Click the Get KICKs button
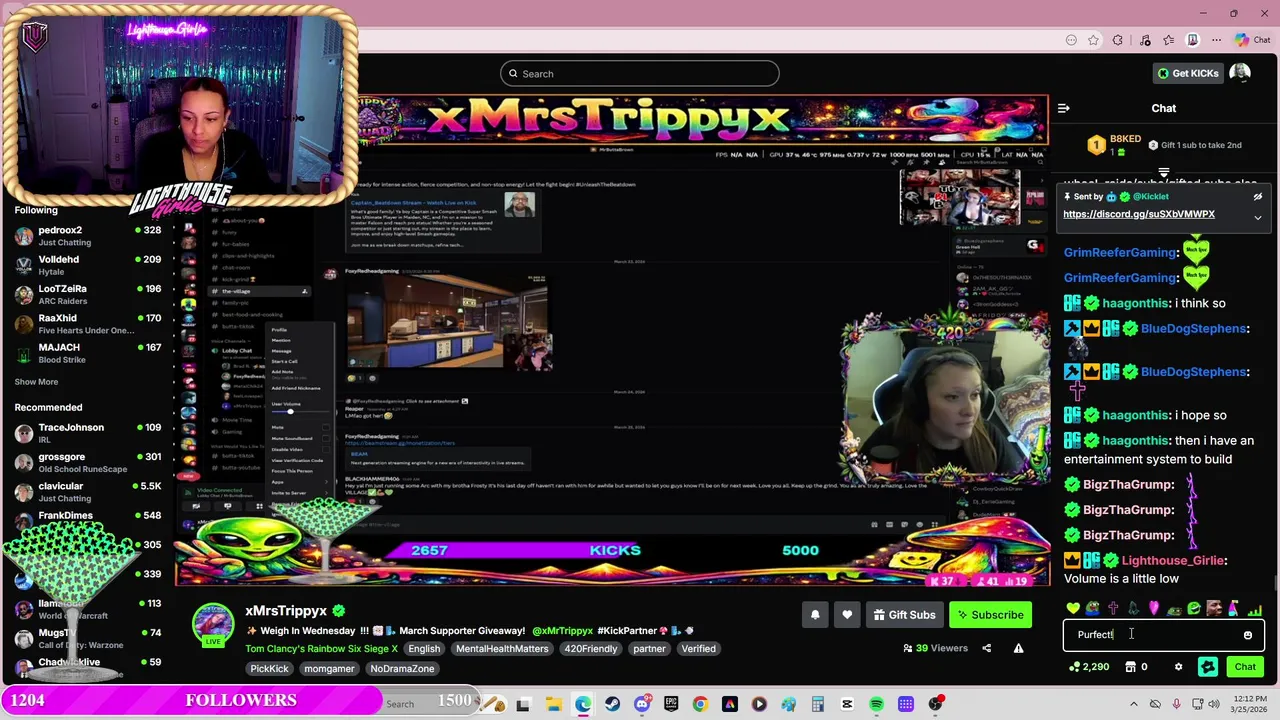 1187,73
